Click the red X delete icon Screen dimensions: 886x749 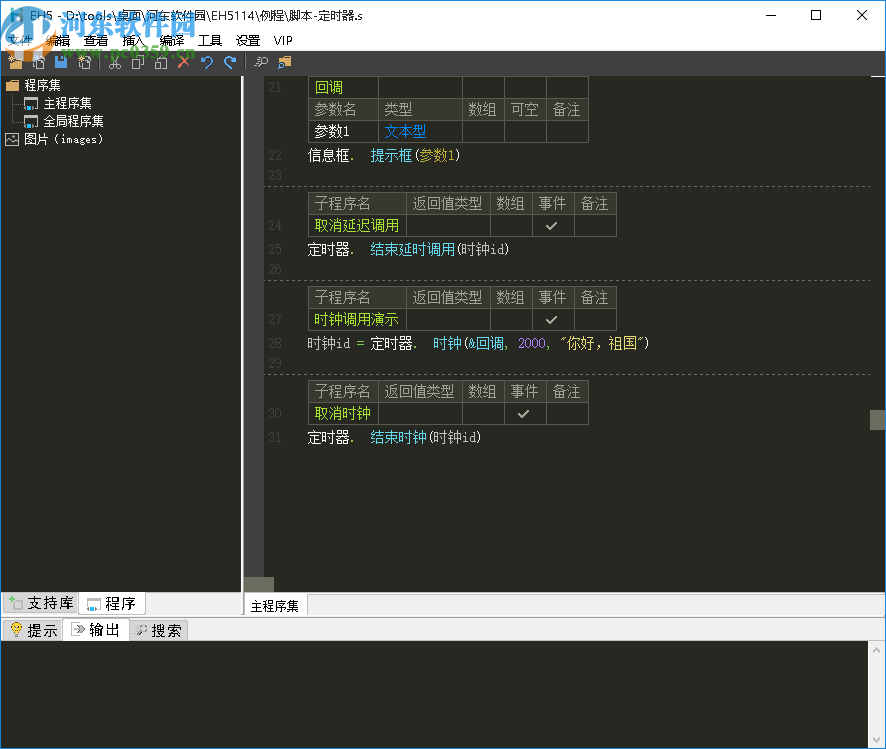click(x=183, y=62)
